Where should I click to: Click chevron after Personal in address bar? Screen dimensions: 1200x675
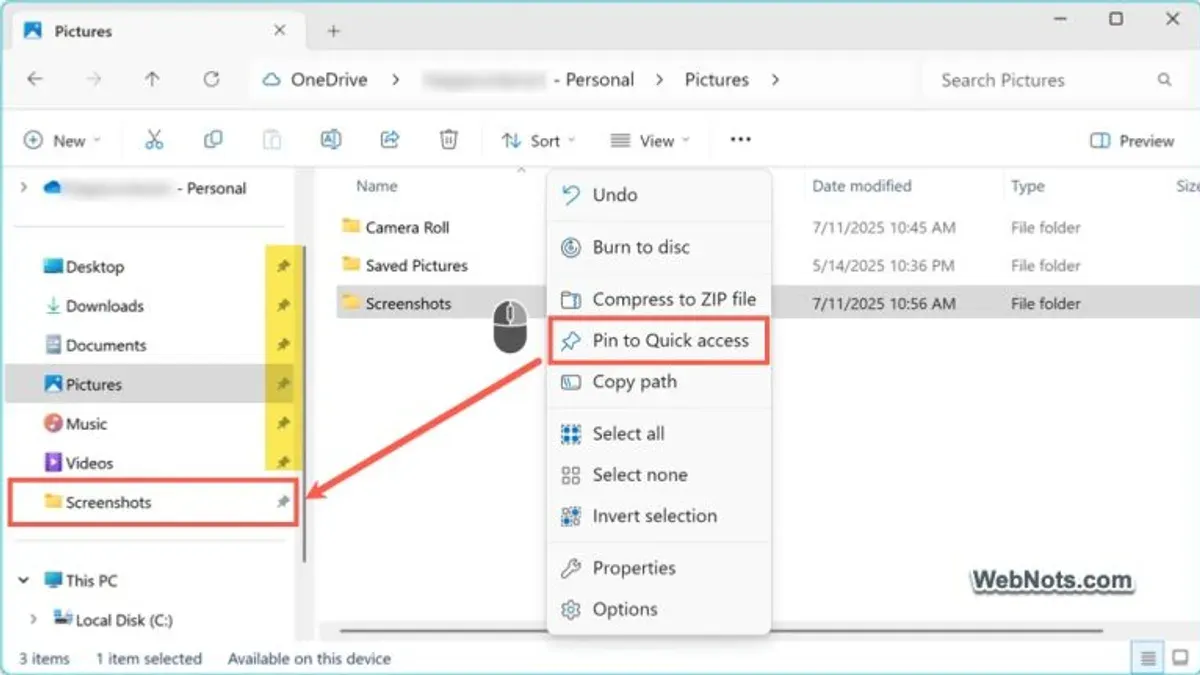pos(659,80)
